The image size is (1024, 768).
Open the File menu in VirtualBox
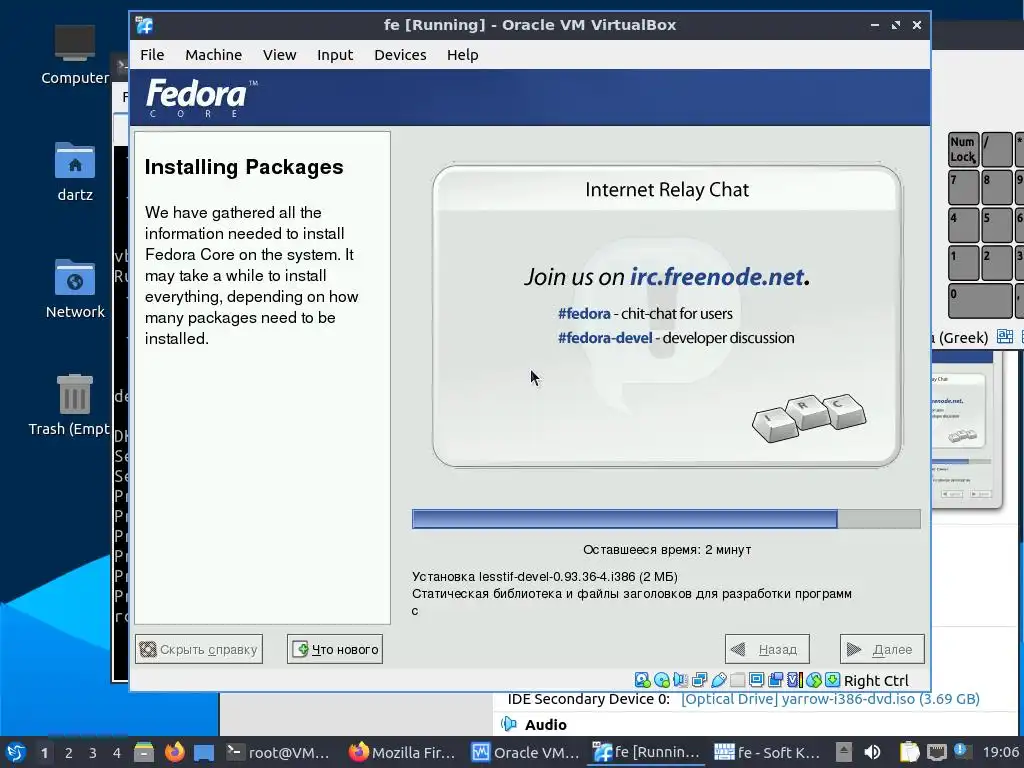(x=152, y=55)
